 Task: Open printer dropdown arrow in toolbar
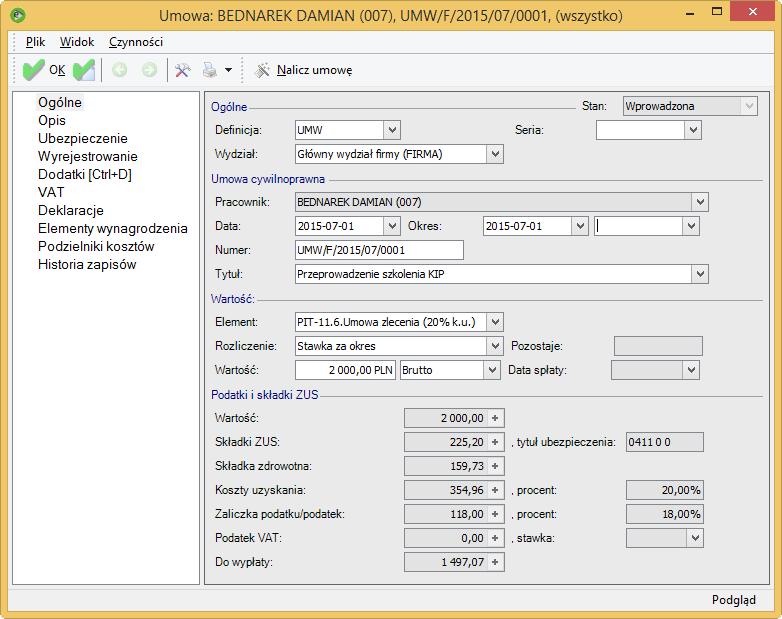click(x=228, y=70)
